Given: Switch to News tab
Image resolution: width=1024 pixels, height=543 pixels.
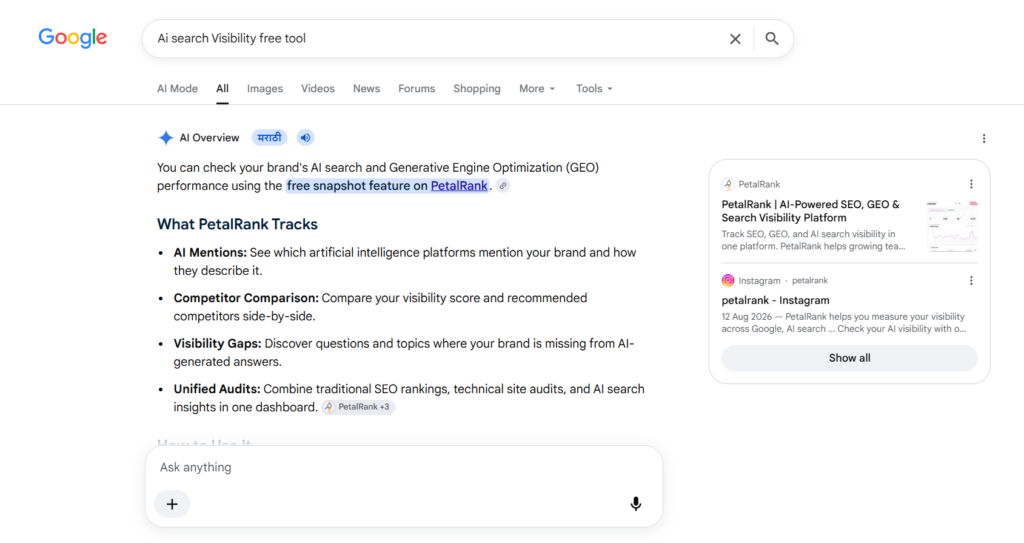Looking at the screenshot, I should pos(366,89).
